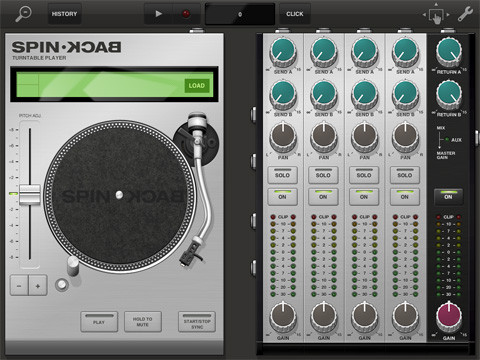Toggle the CLICK metronome button
The image size is (480, 360).
pyautogui.click(x=295, y=14)
